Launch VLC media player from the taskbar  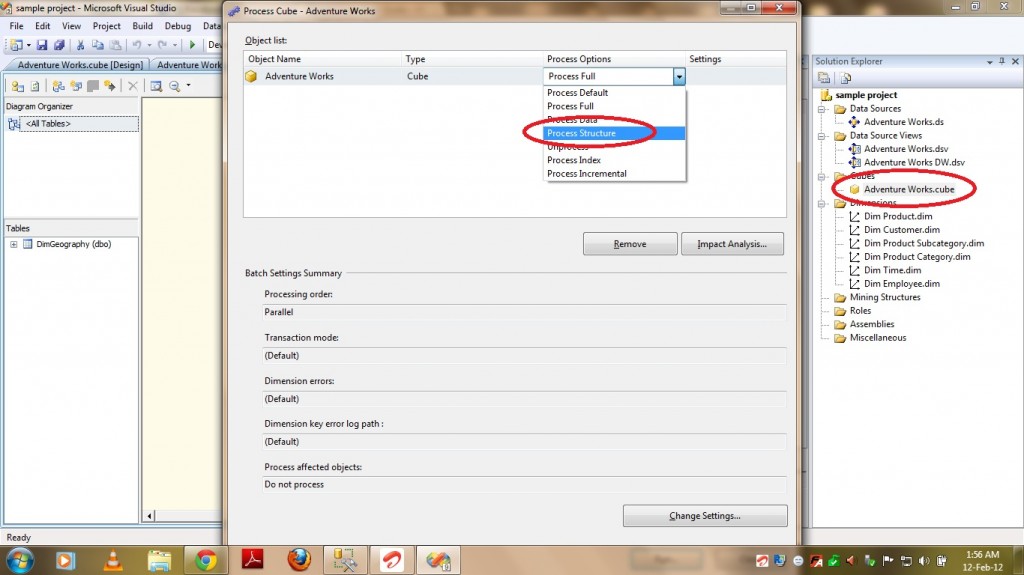tap(112, 559)
